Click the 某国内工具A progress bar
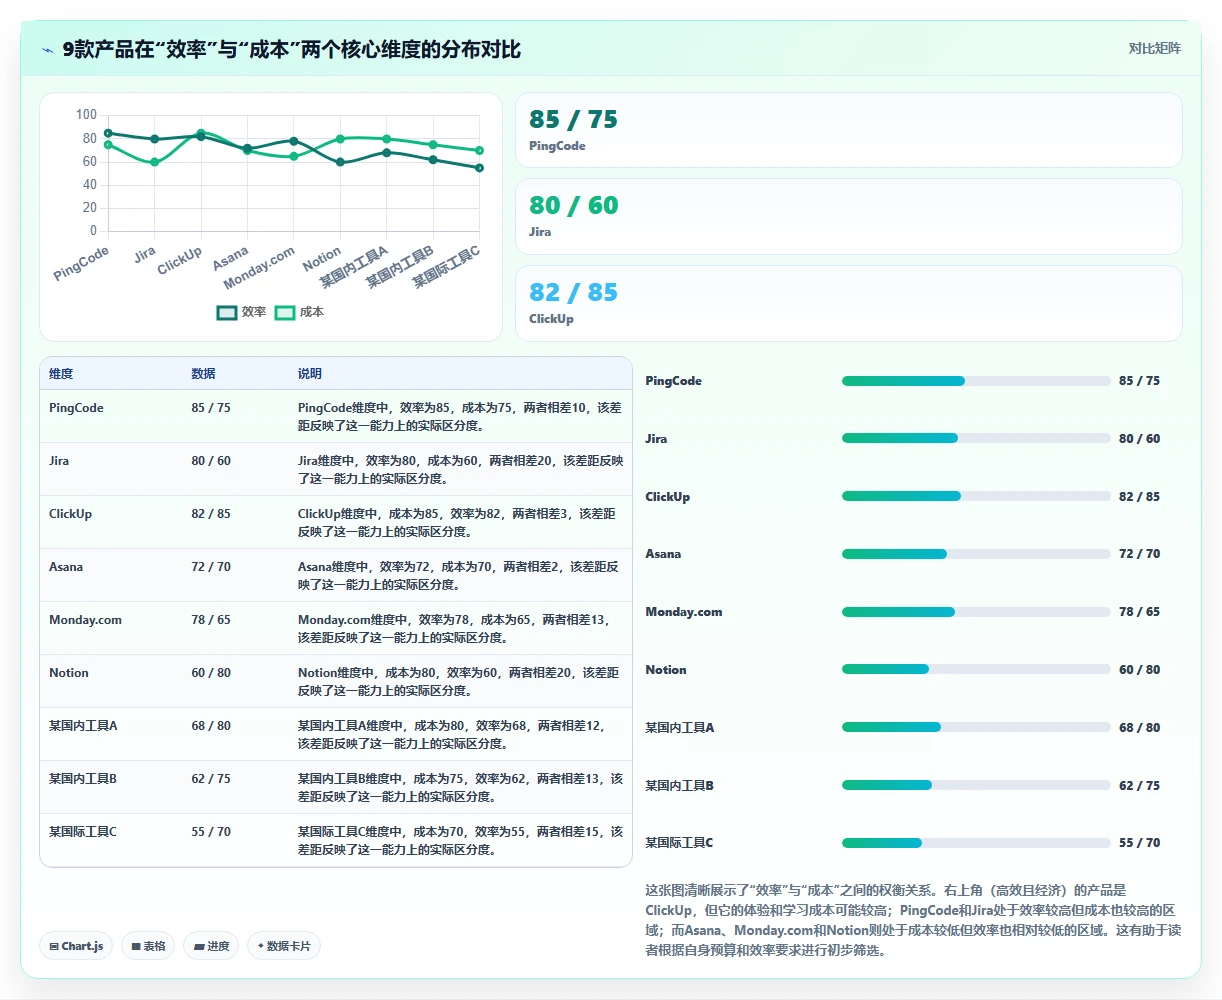This screenshot has height=1000, width=1222. point(976,727)
